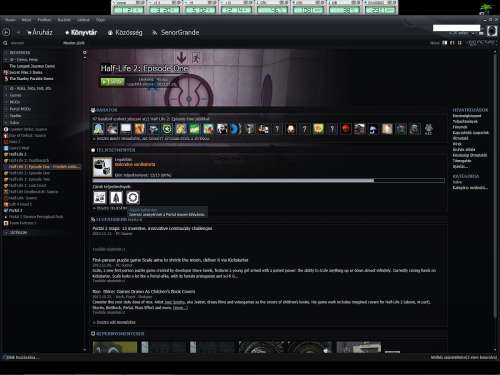This screenshot has width=500, height=375.
Task: Open the latest unlocked achievement icon
Action: point(102,167)
